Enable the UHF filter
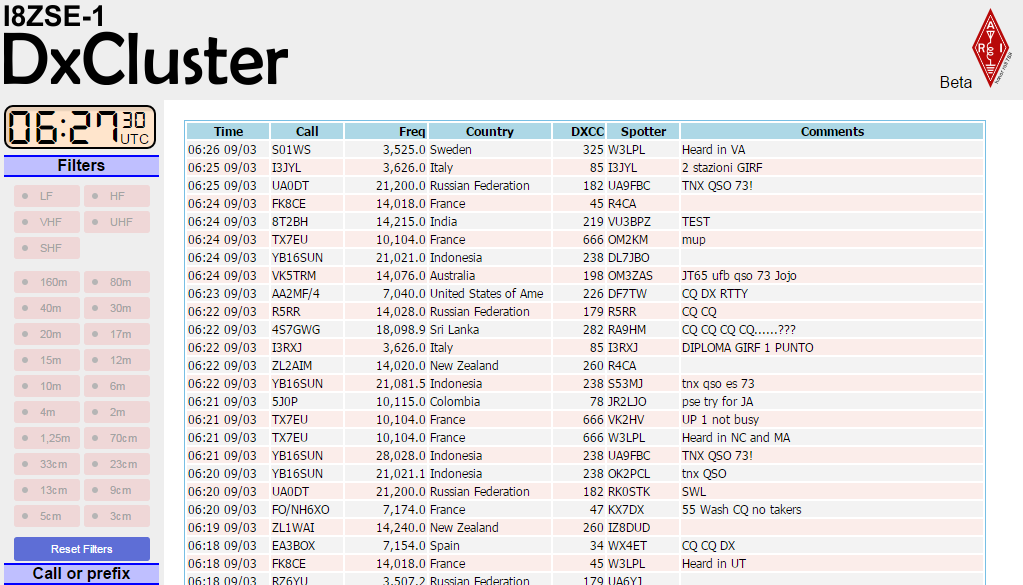Viewport: 1023px width, 585px height. click(117, 222)
